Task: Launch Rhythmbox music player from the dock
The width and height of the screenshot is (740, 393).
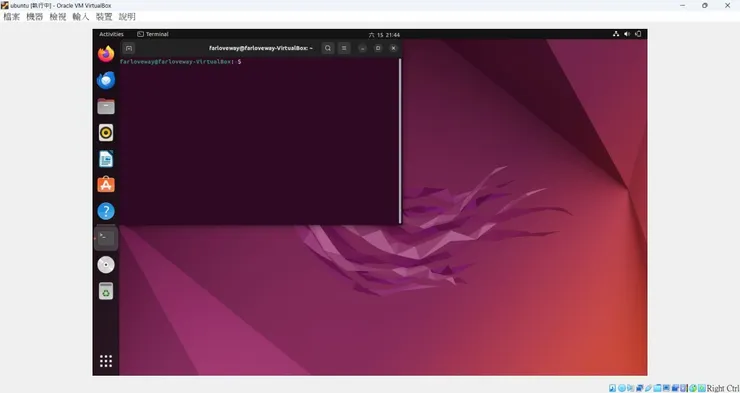Action: pos(106,133)
